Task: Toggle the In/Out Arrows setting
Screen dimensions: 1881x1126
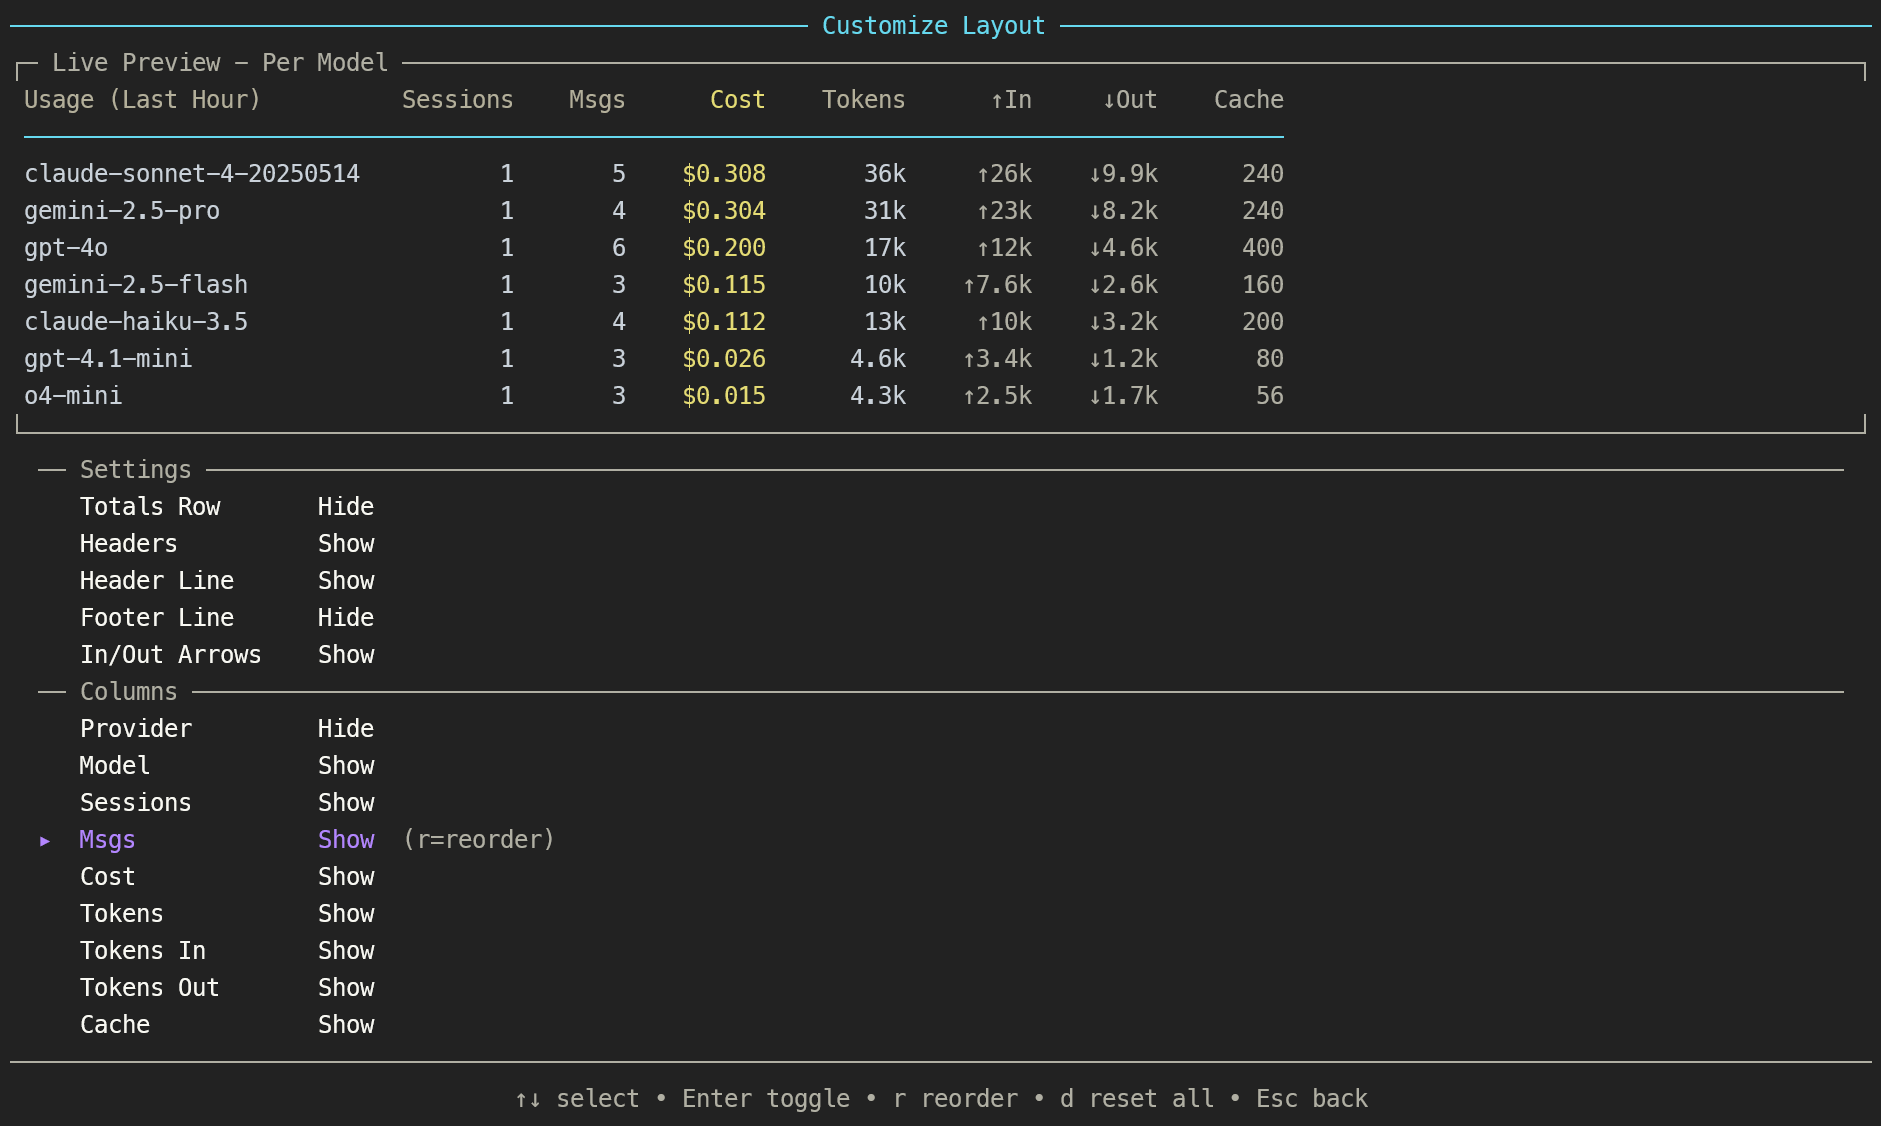Action: pos(227,655)
